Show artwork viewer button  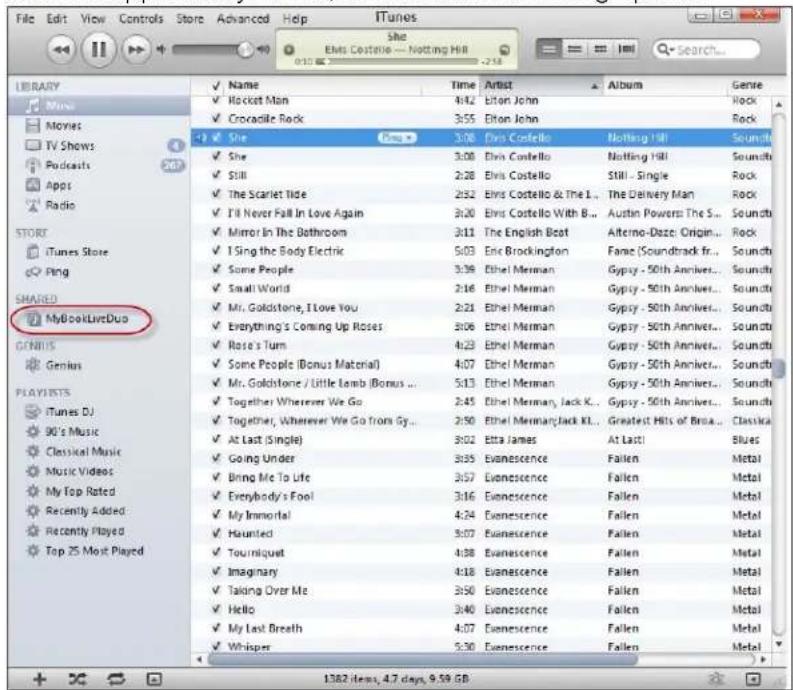click(x=154, y=679)
